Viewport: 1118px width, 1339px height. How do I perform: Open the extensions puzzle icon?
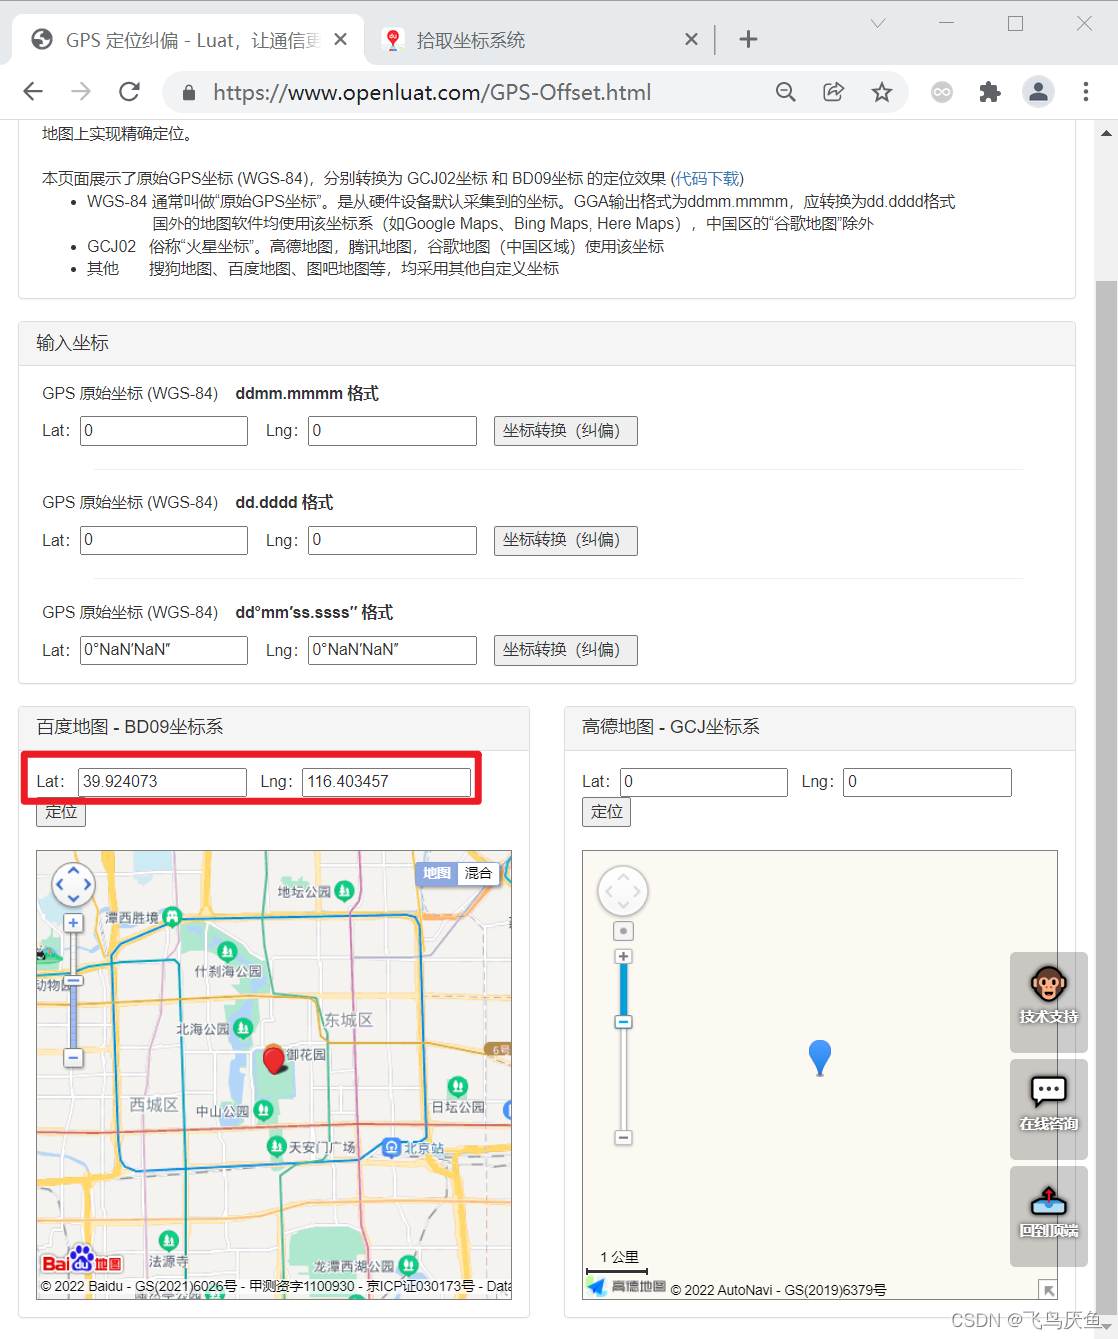[990, 92]
